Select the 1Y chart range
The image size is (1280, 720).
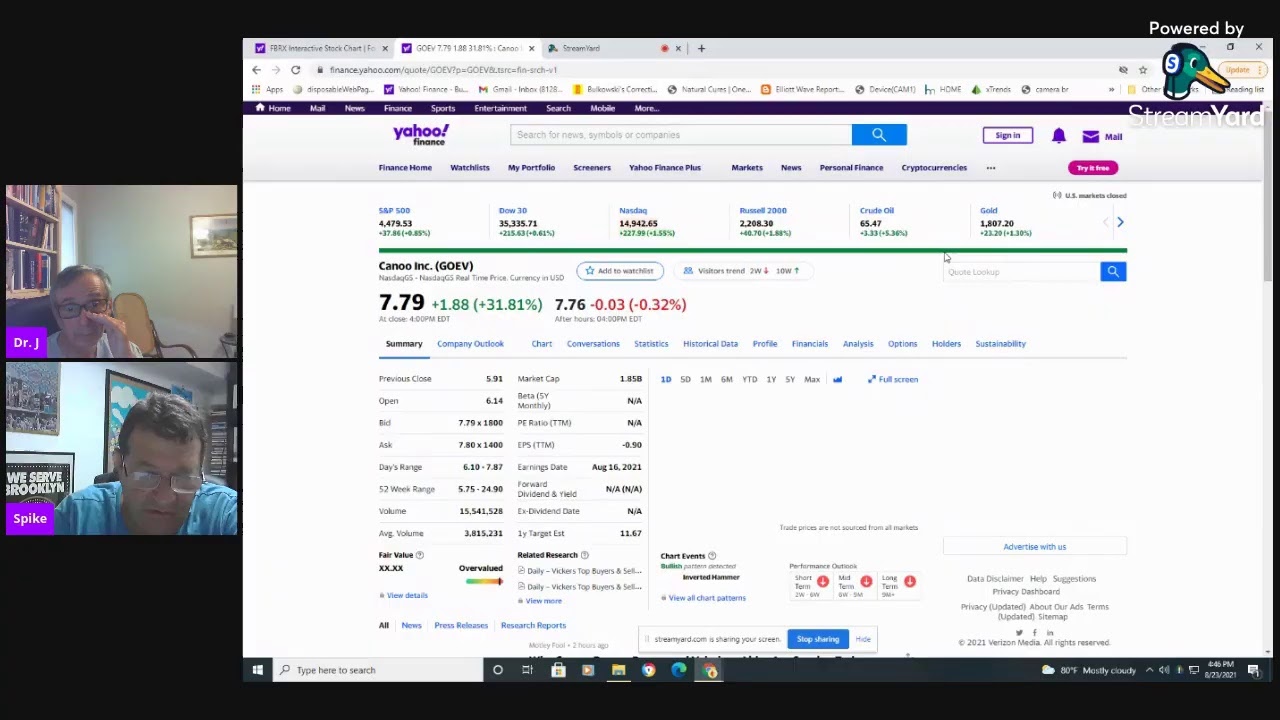click(x=771, y=379)
